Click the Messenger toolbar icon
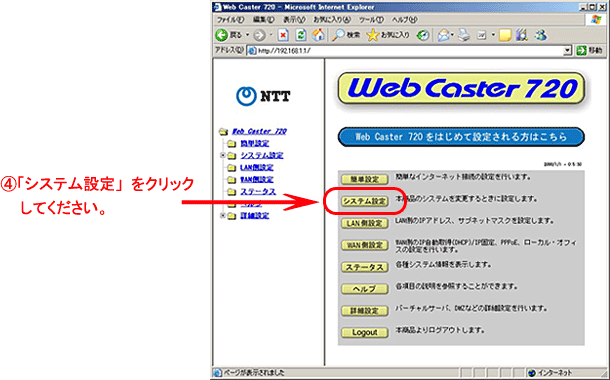This screenshot has width=610, height=380. point(540,35)
